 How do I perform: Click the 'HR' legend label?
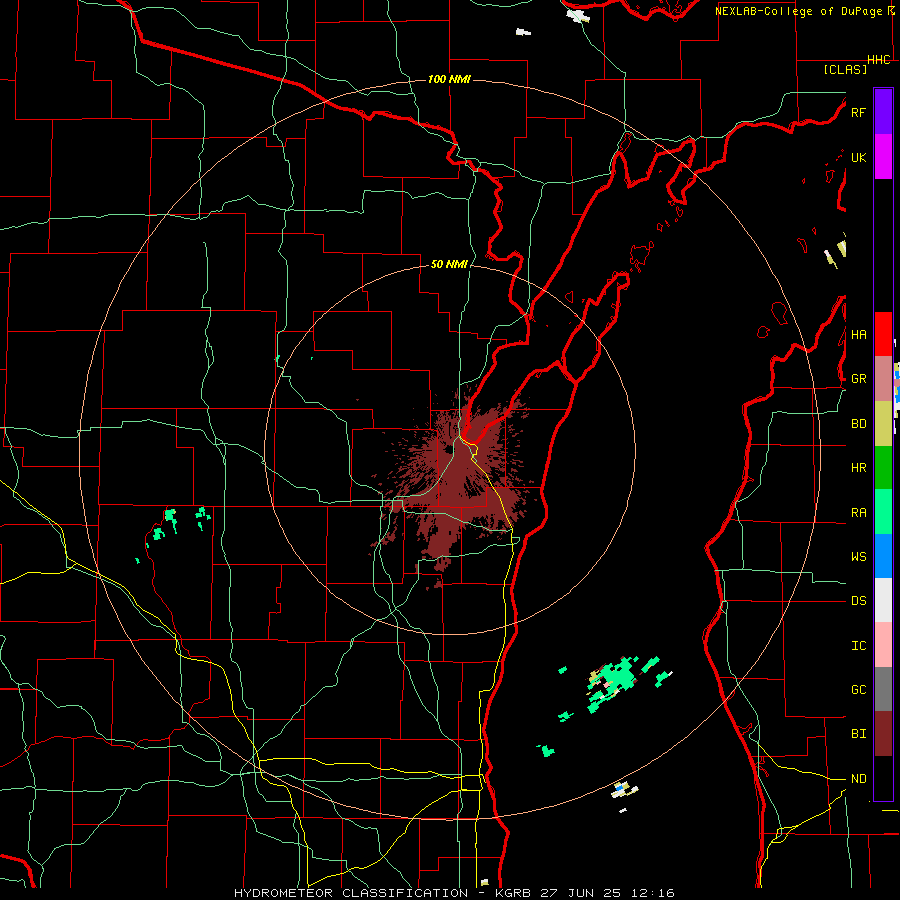click(x=858, y=468)
